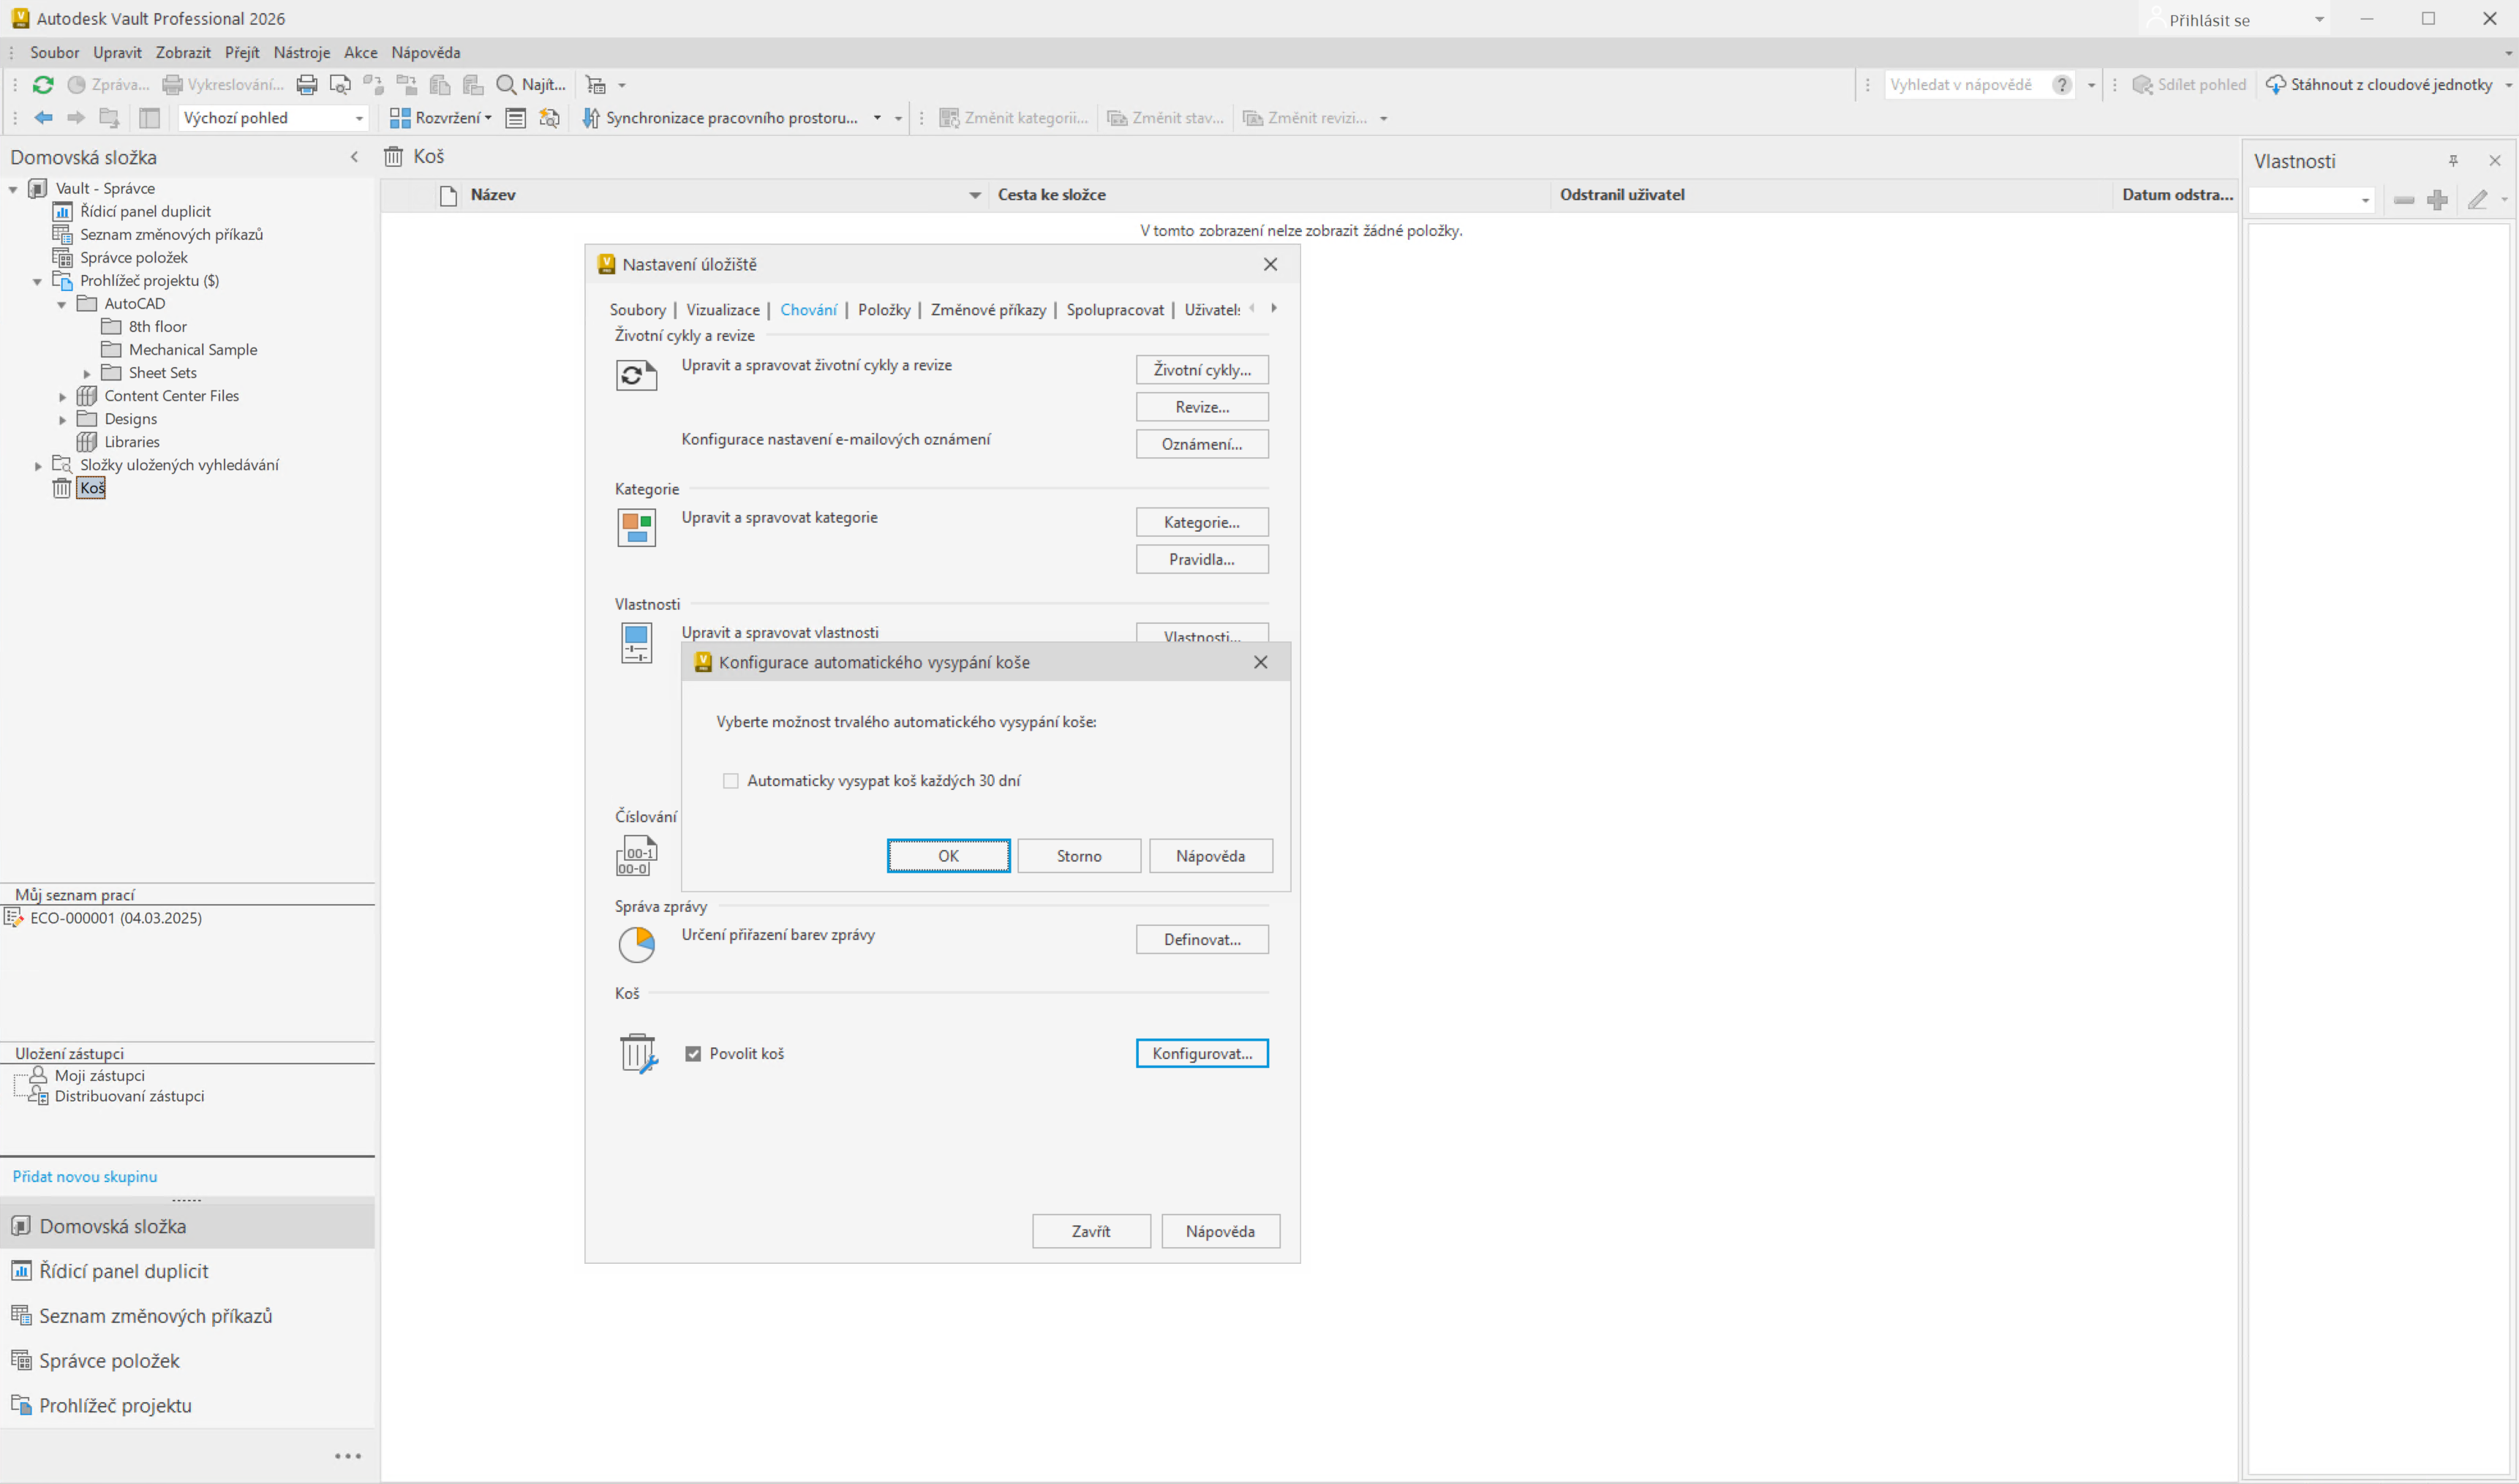Open the Najít search tool
Image resolution: width=2519 pixels, height=1484 pixels.
[532, 85]
